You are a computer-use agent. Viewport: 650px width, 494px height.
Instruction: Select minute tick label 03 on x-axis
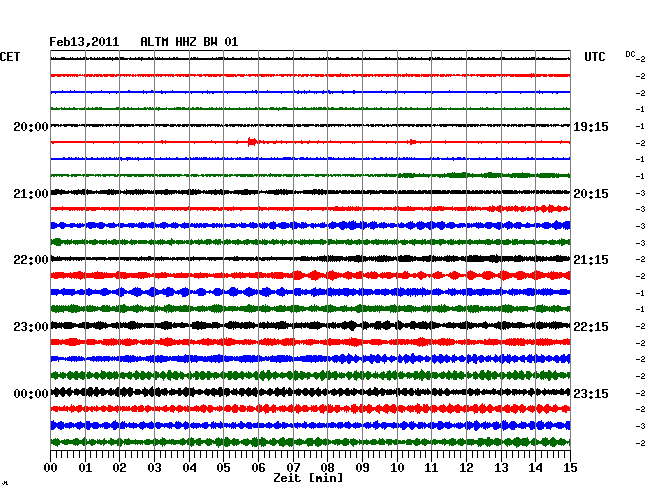(x=154, y=468)
